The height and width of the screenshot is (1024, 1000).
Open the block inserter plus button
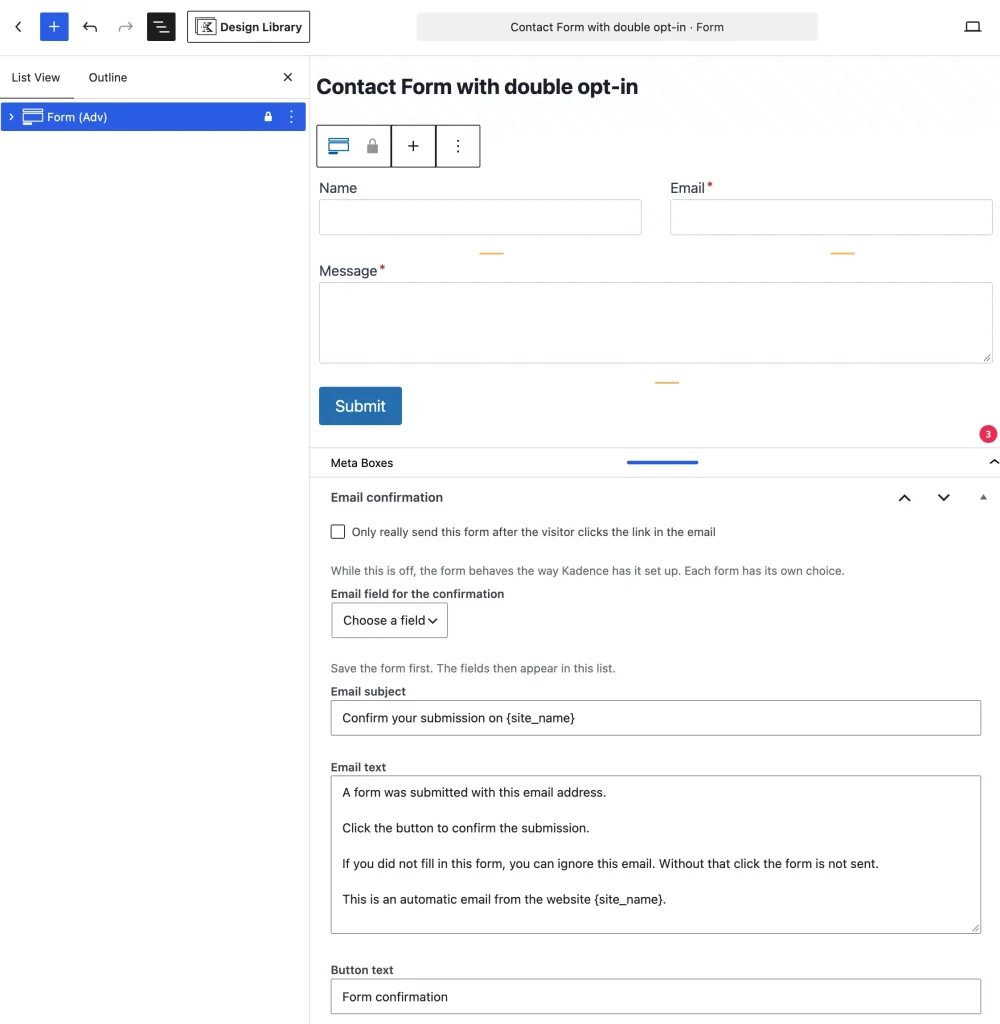pos(54,27)
